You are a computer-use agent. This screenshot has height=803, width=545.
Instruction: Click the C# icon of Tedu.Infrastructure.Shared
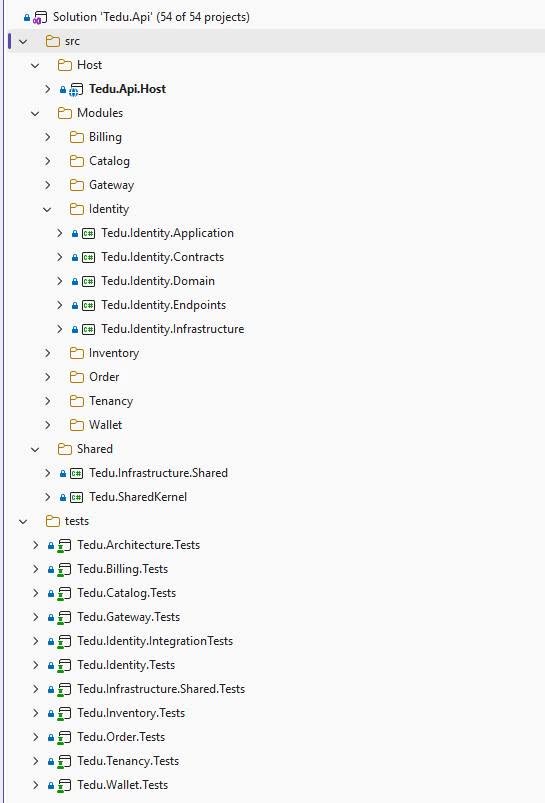pos(76,474)
